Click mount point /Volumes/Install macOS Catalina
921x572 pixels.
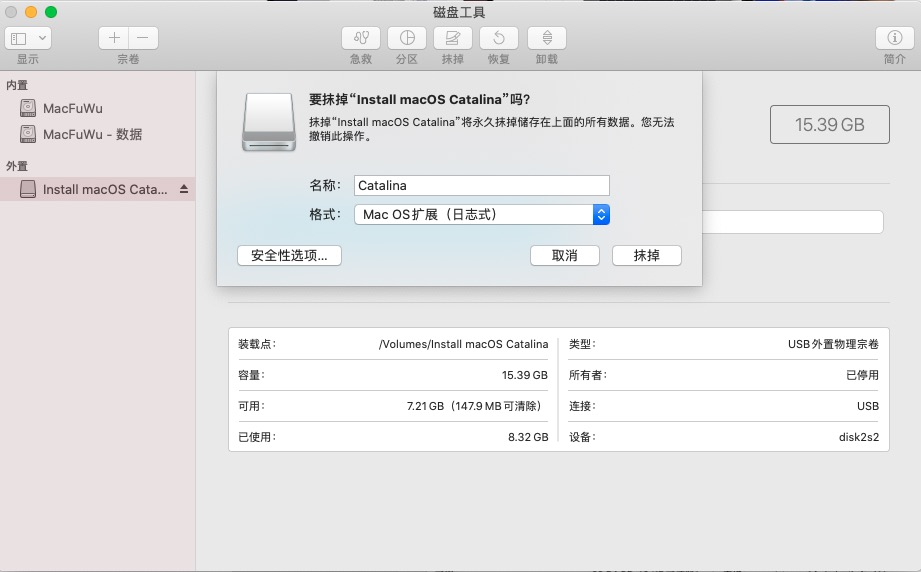[x=463, y=344]
